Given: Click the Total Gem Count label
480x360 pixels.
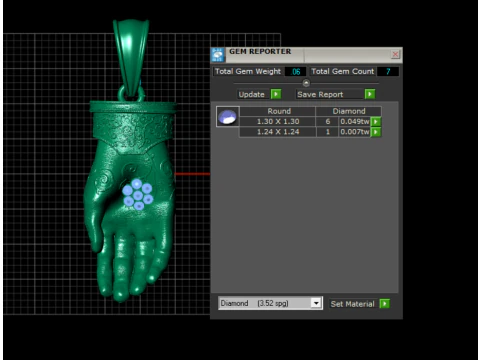Looking at the screenshot, I should click(343, 71).
